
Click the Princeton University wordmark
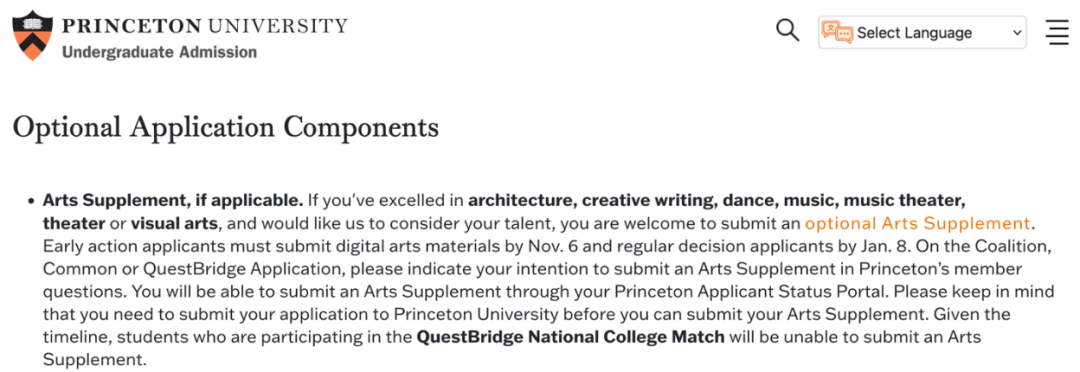pos(205,27)
